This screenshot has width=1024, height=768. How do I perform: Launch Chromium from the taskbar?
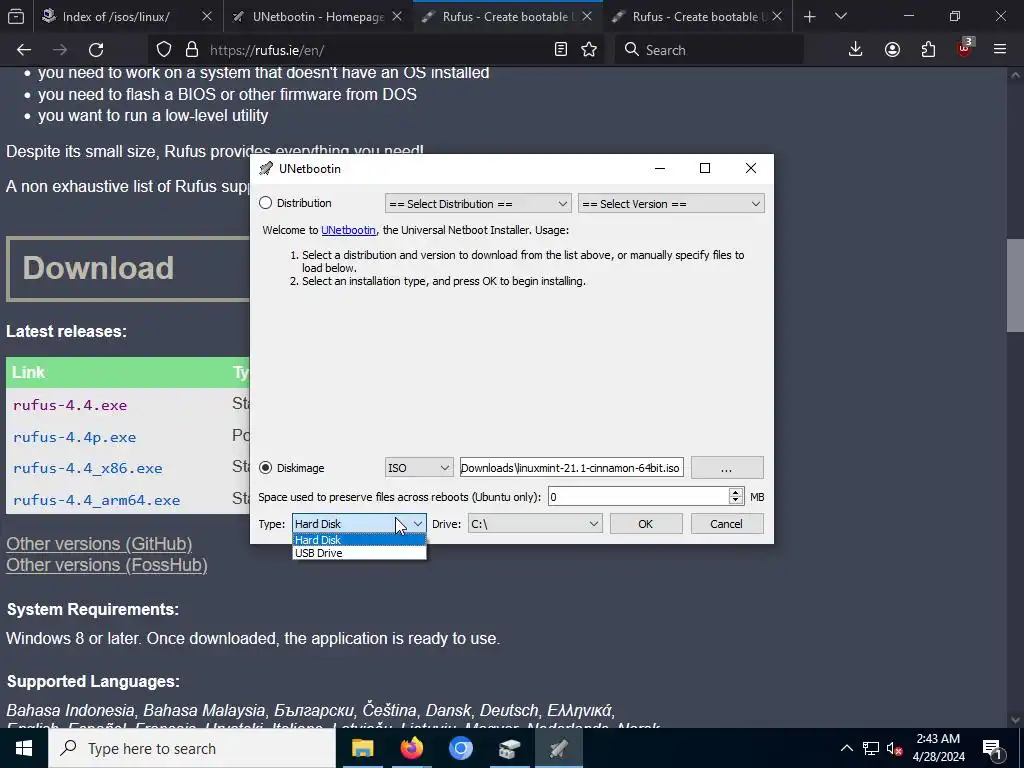pos(460,748)
